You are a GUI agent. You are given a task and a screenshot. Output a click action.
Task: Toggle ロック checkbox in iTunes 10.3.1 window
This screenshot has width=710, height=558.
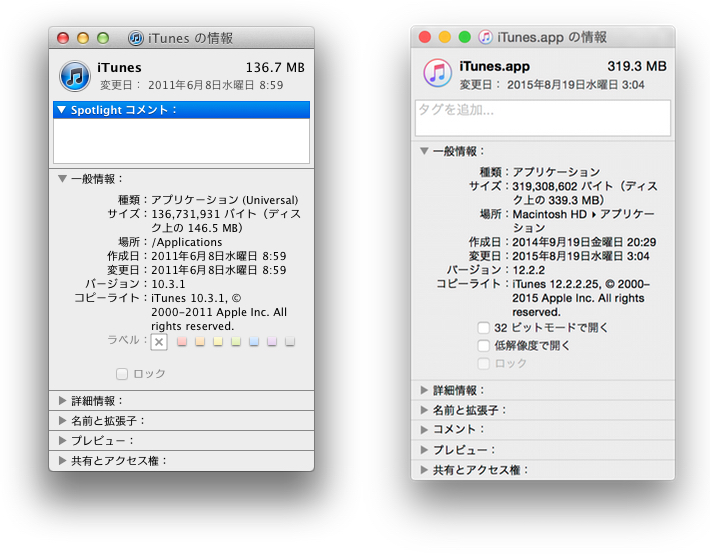pos(122,374)
